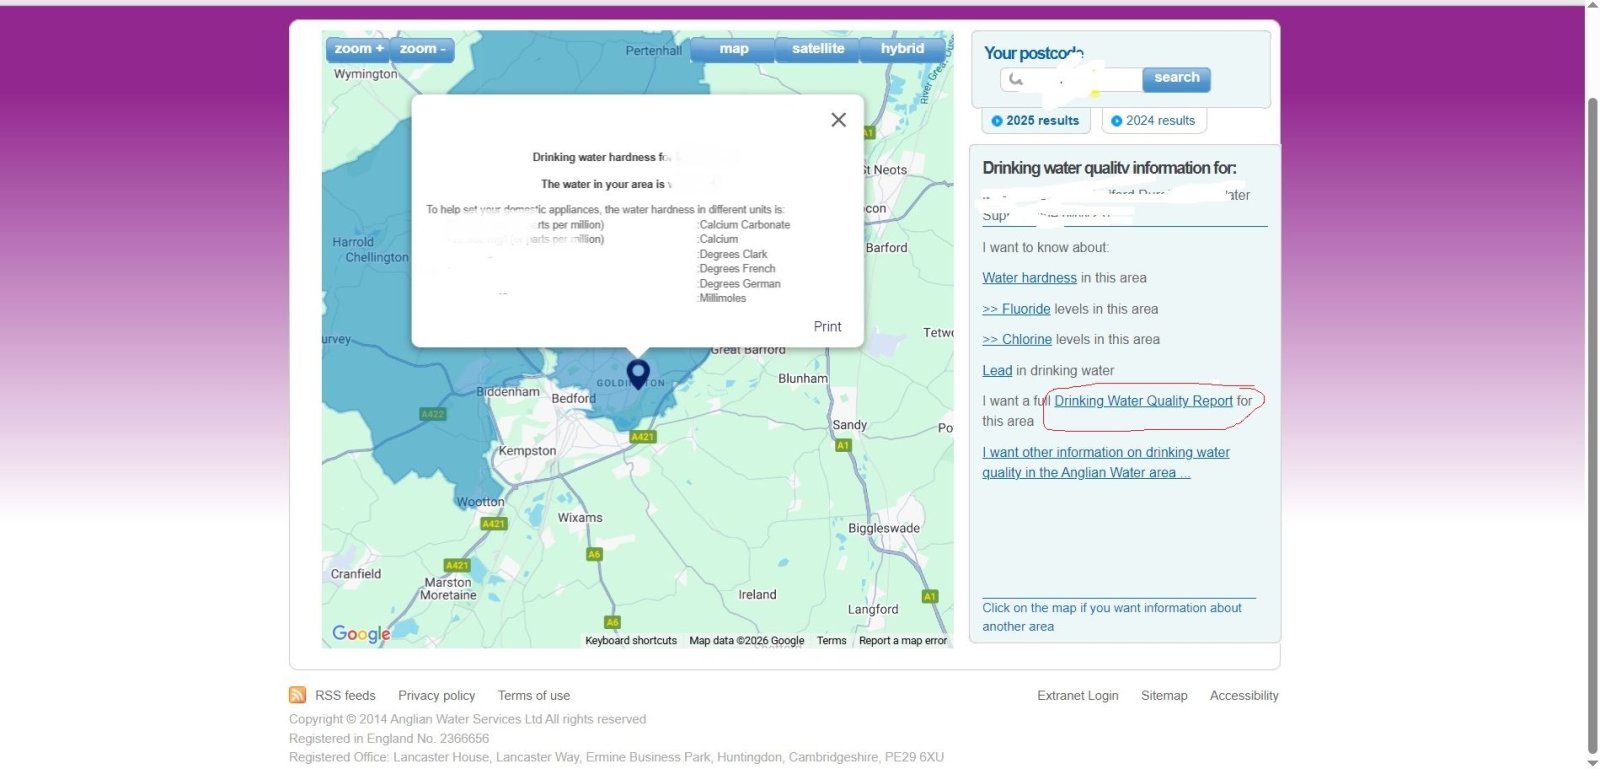The width and height of the screenshot is (1600, 769).
Task: Expand Fluoride levels information
Action: 1016,309
